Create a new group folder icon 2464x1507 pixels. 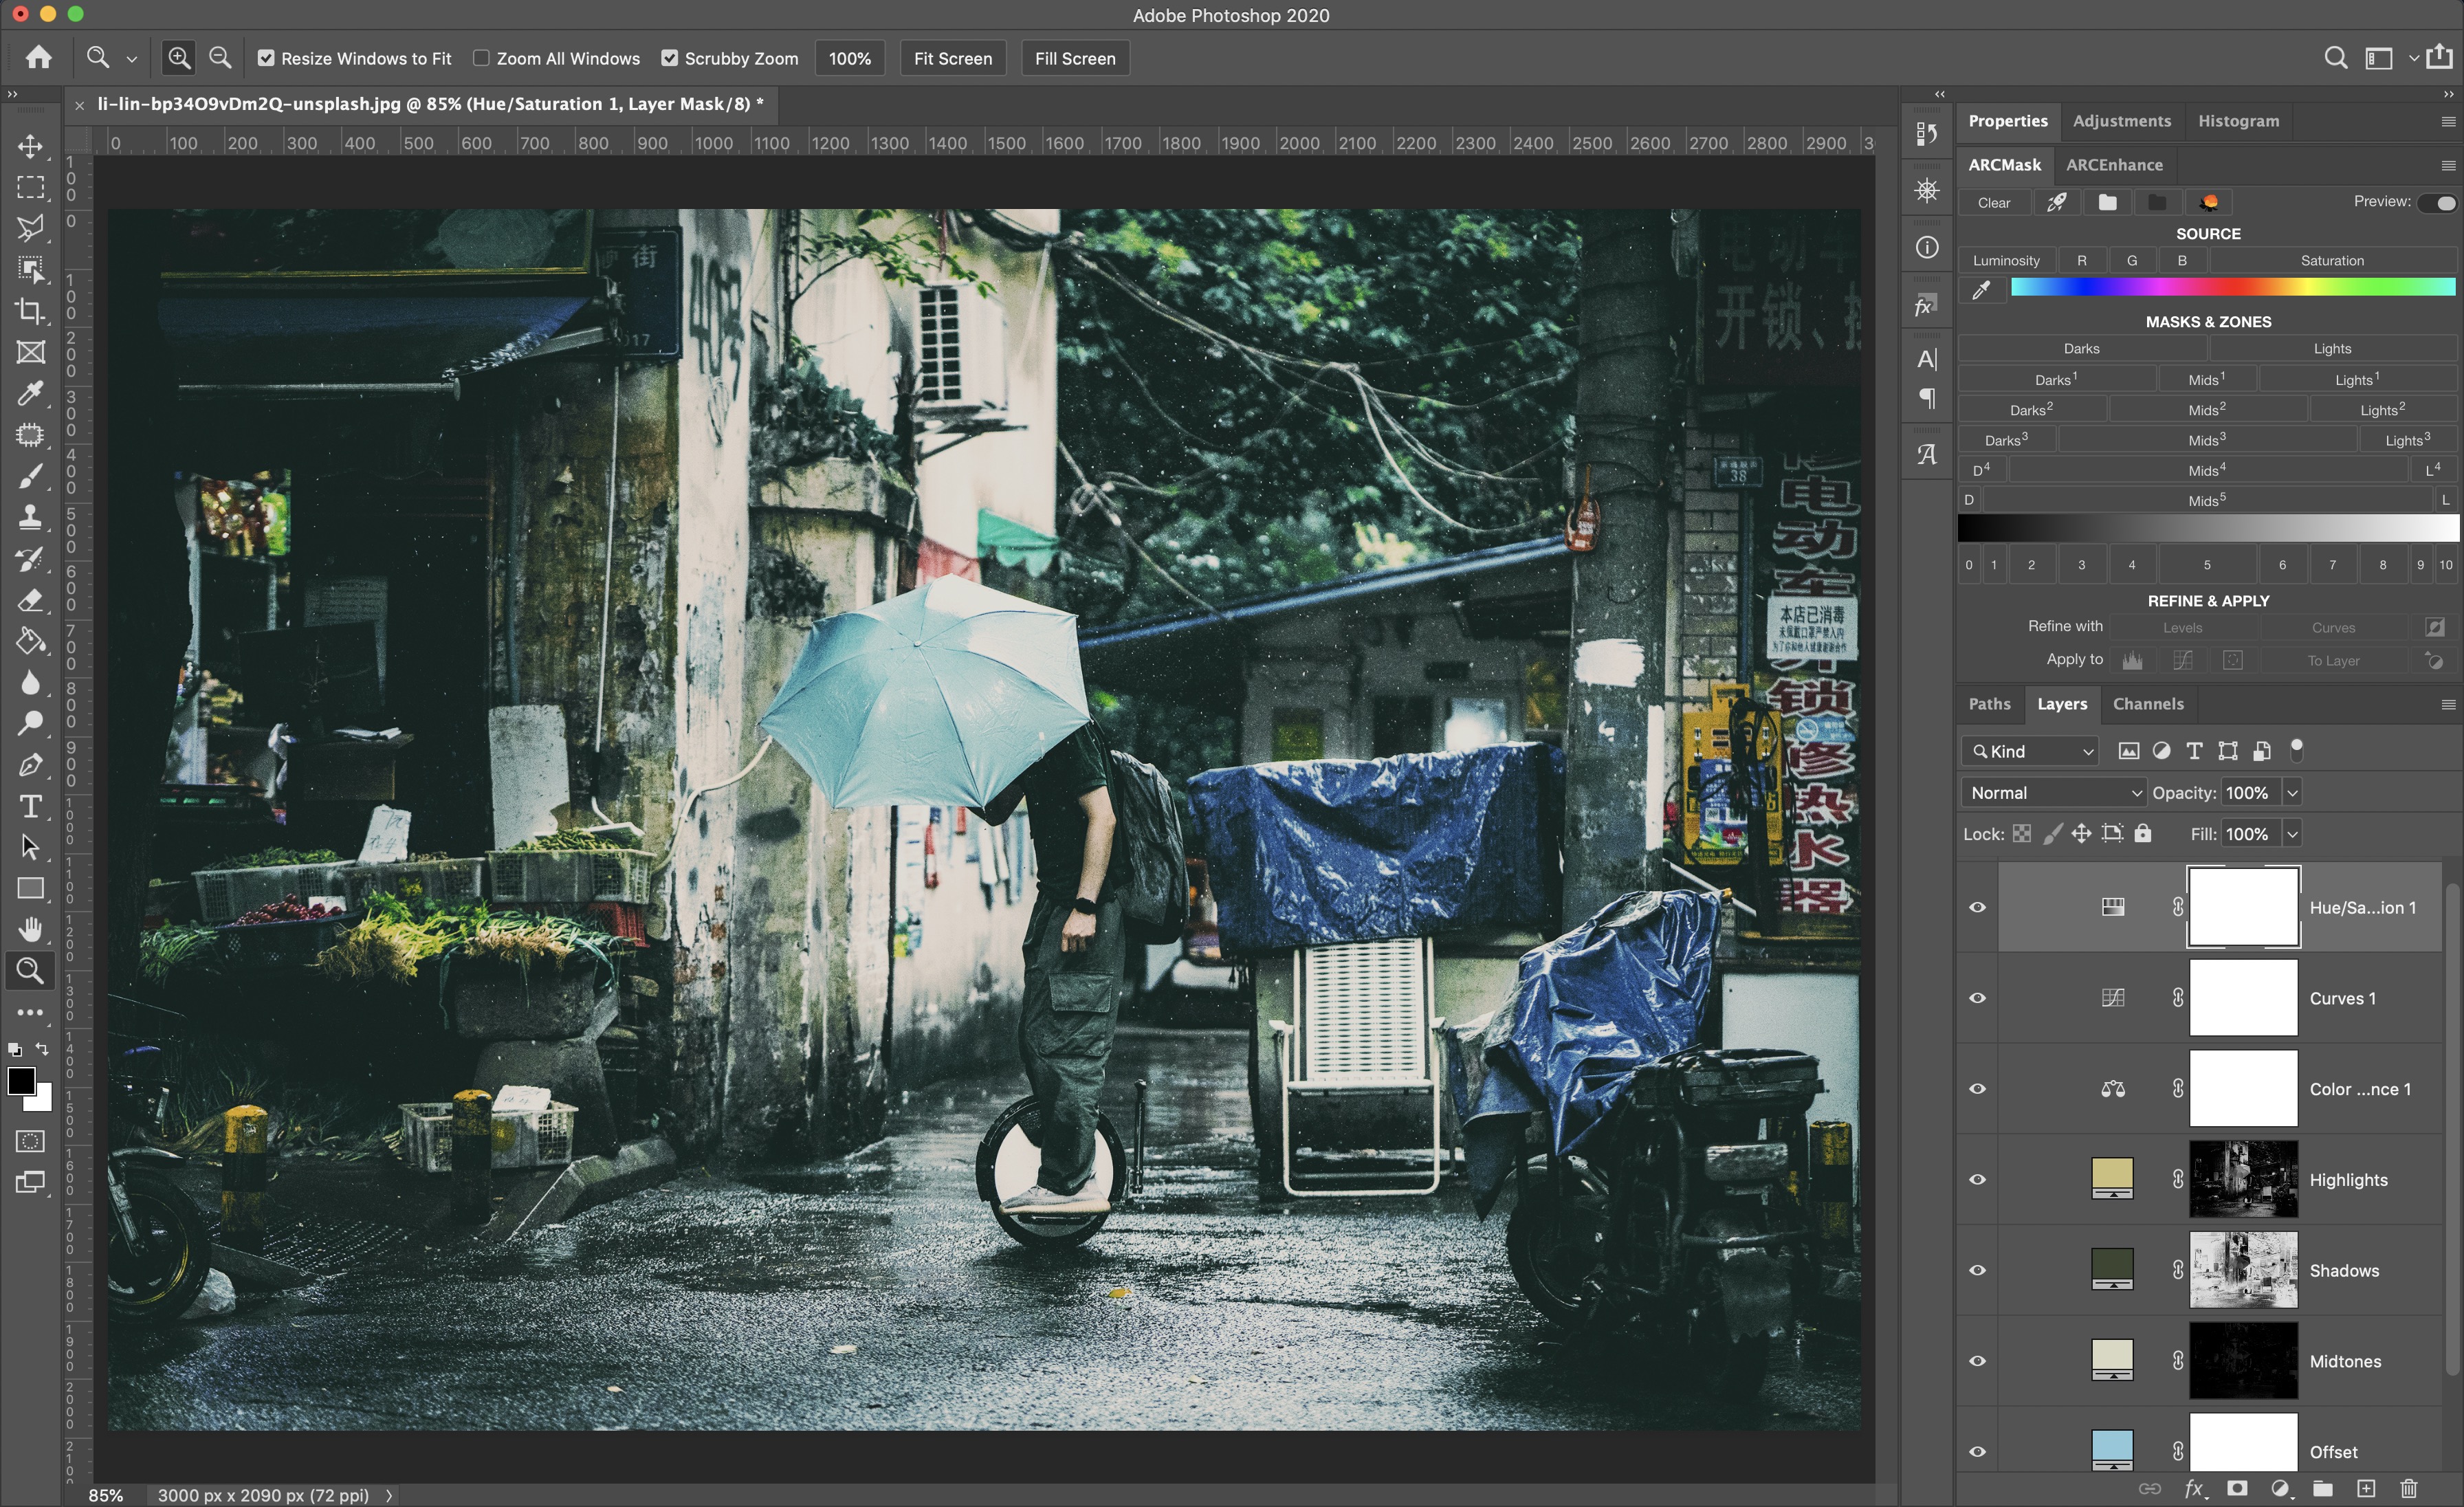pos(2322,1488)
